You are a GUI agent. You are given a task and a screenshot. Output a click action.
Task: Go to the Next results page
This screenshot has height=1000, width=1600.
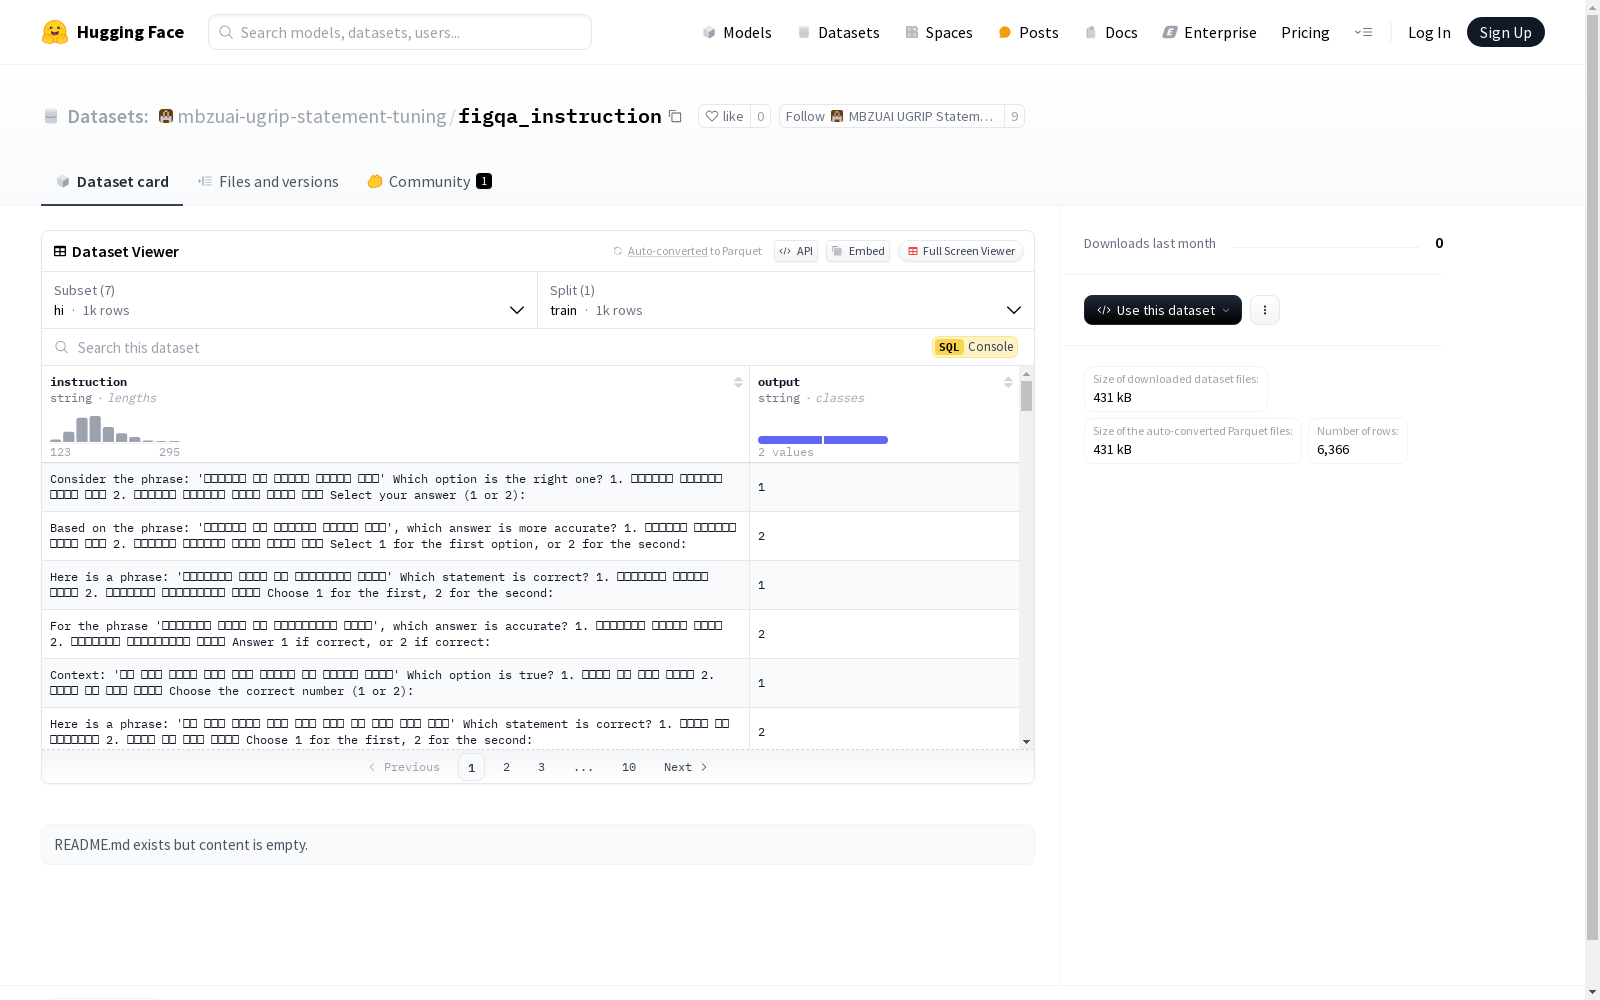pos(686,767)
